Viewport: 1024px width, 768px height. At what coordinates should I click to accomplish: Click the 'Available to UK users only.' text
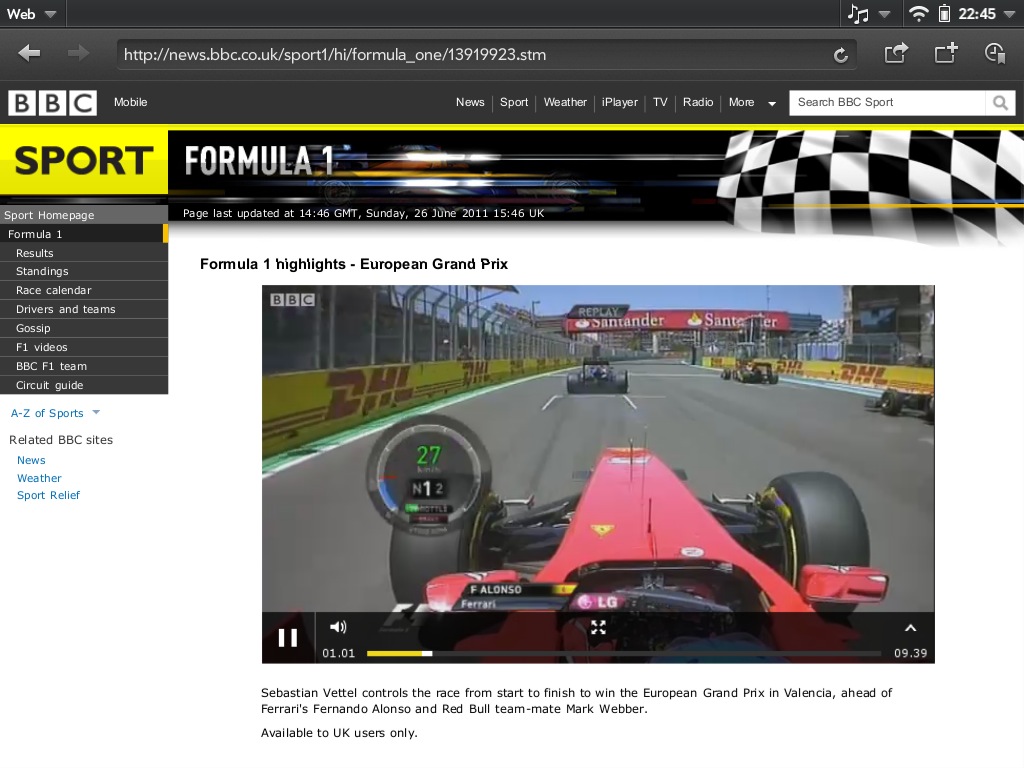(339, 733)
